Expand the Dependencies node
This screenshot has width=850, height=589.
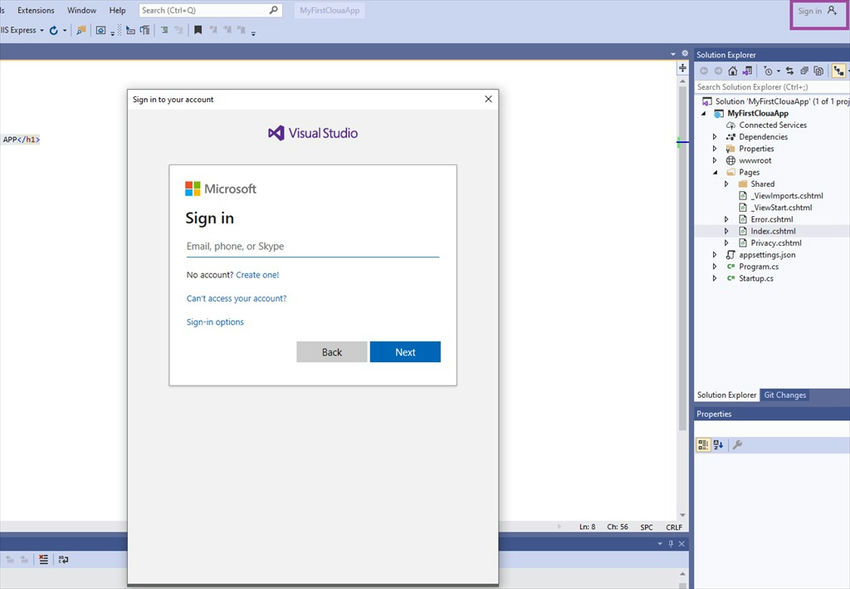coord(713,136)
